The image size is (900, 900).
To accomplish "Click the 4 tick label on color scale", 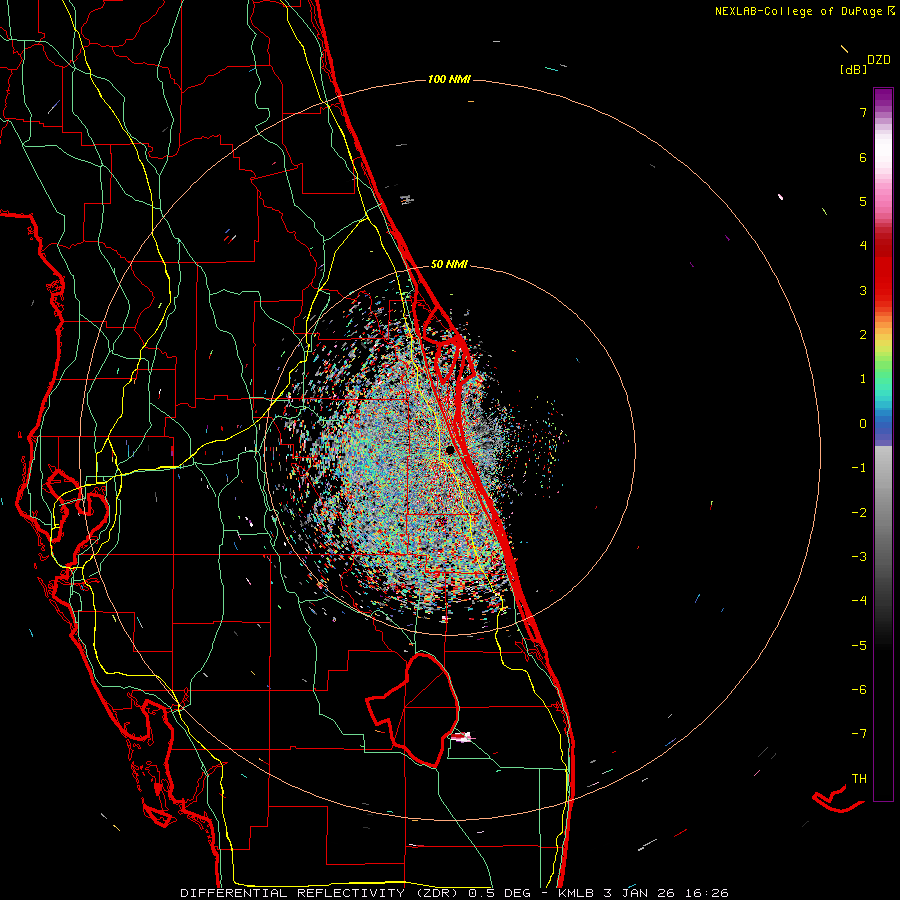I will point(863,246).
